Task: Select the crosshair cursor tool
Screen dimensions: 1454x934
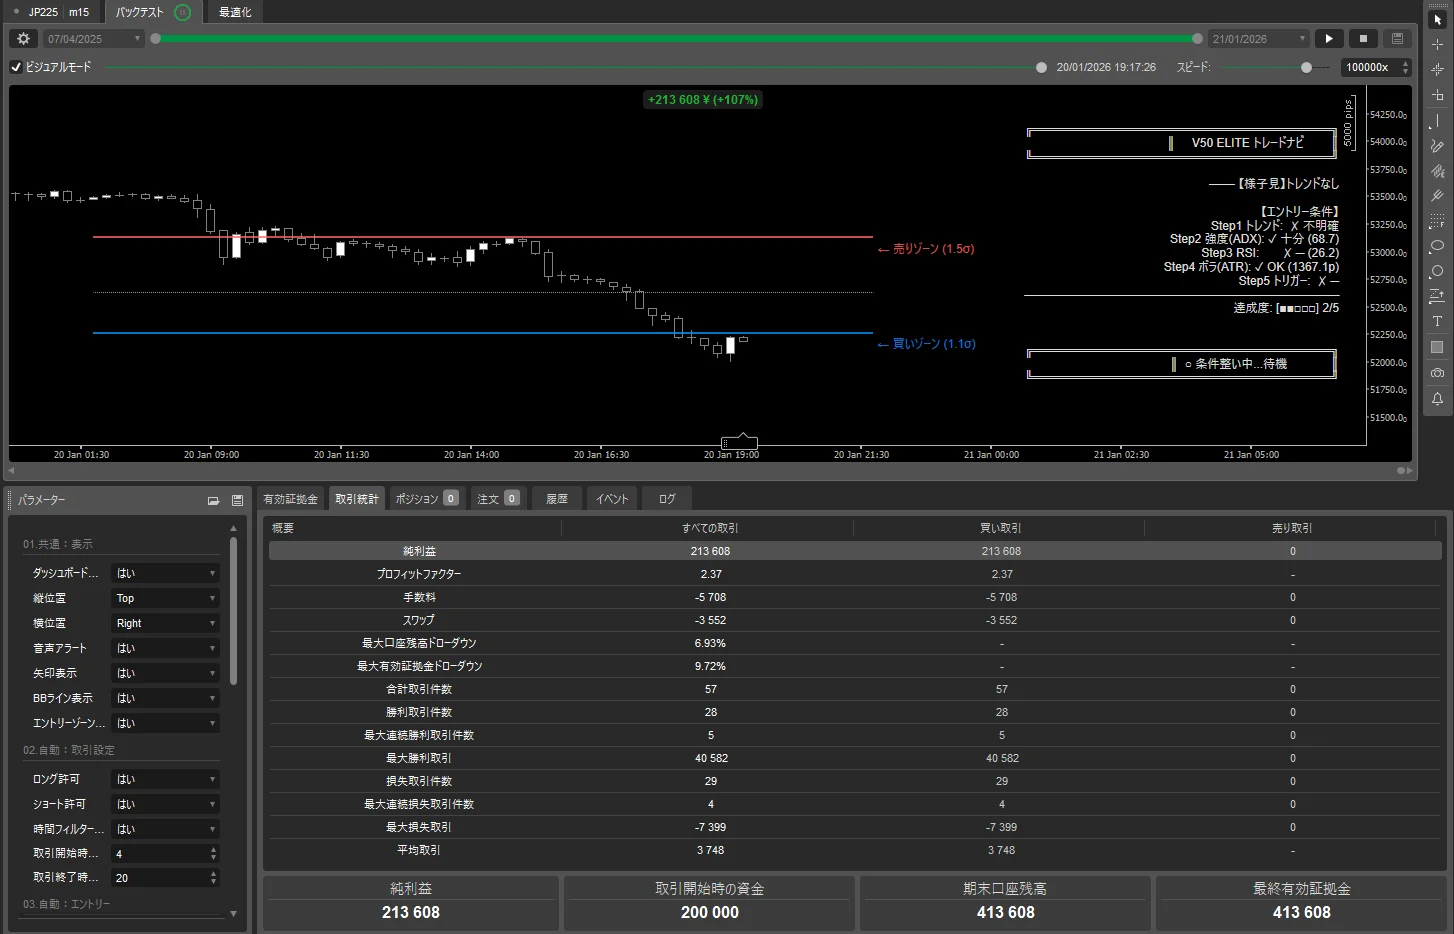Action: click(x=1437, y=45)
